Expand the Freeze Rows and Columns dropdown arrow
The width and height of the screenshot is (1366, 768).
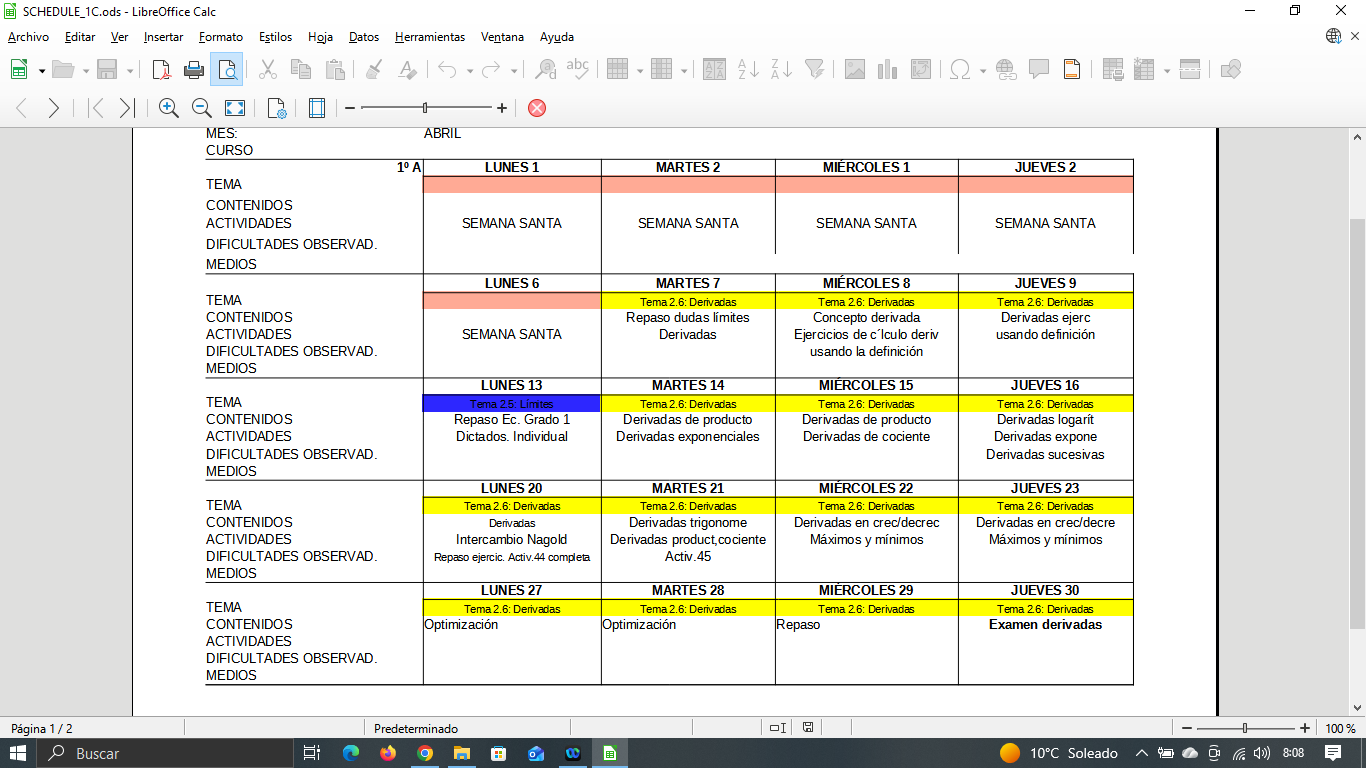(1166, 70)
